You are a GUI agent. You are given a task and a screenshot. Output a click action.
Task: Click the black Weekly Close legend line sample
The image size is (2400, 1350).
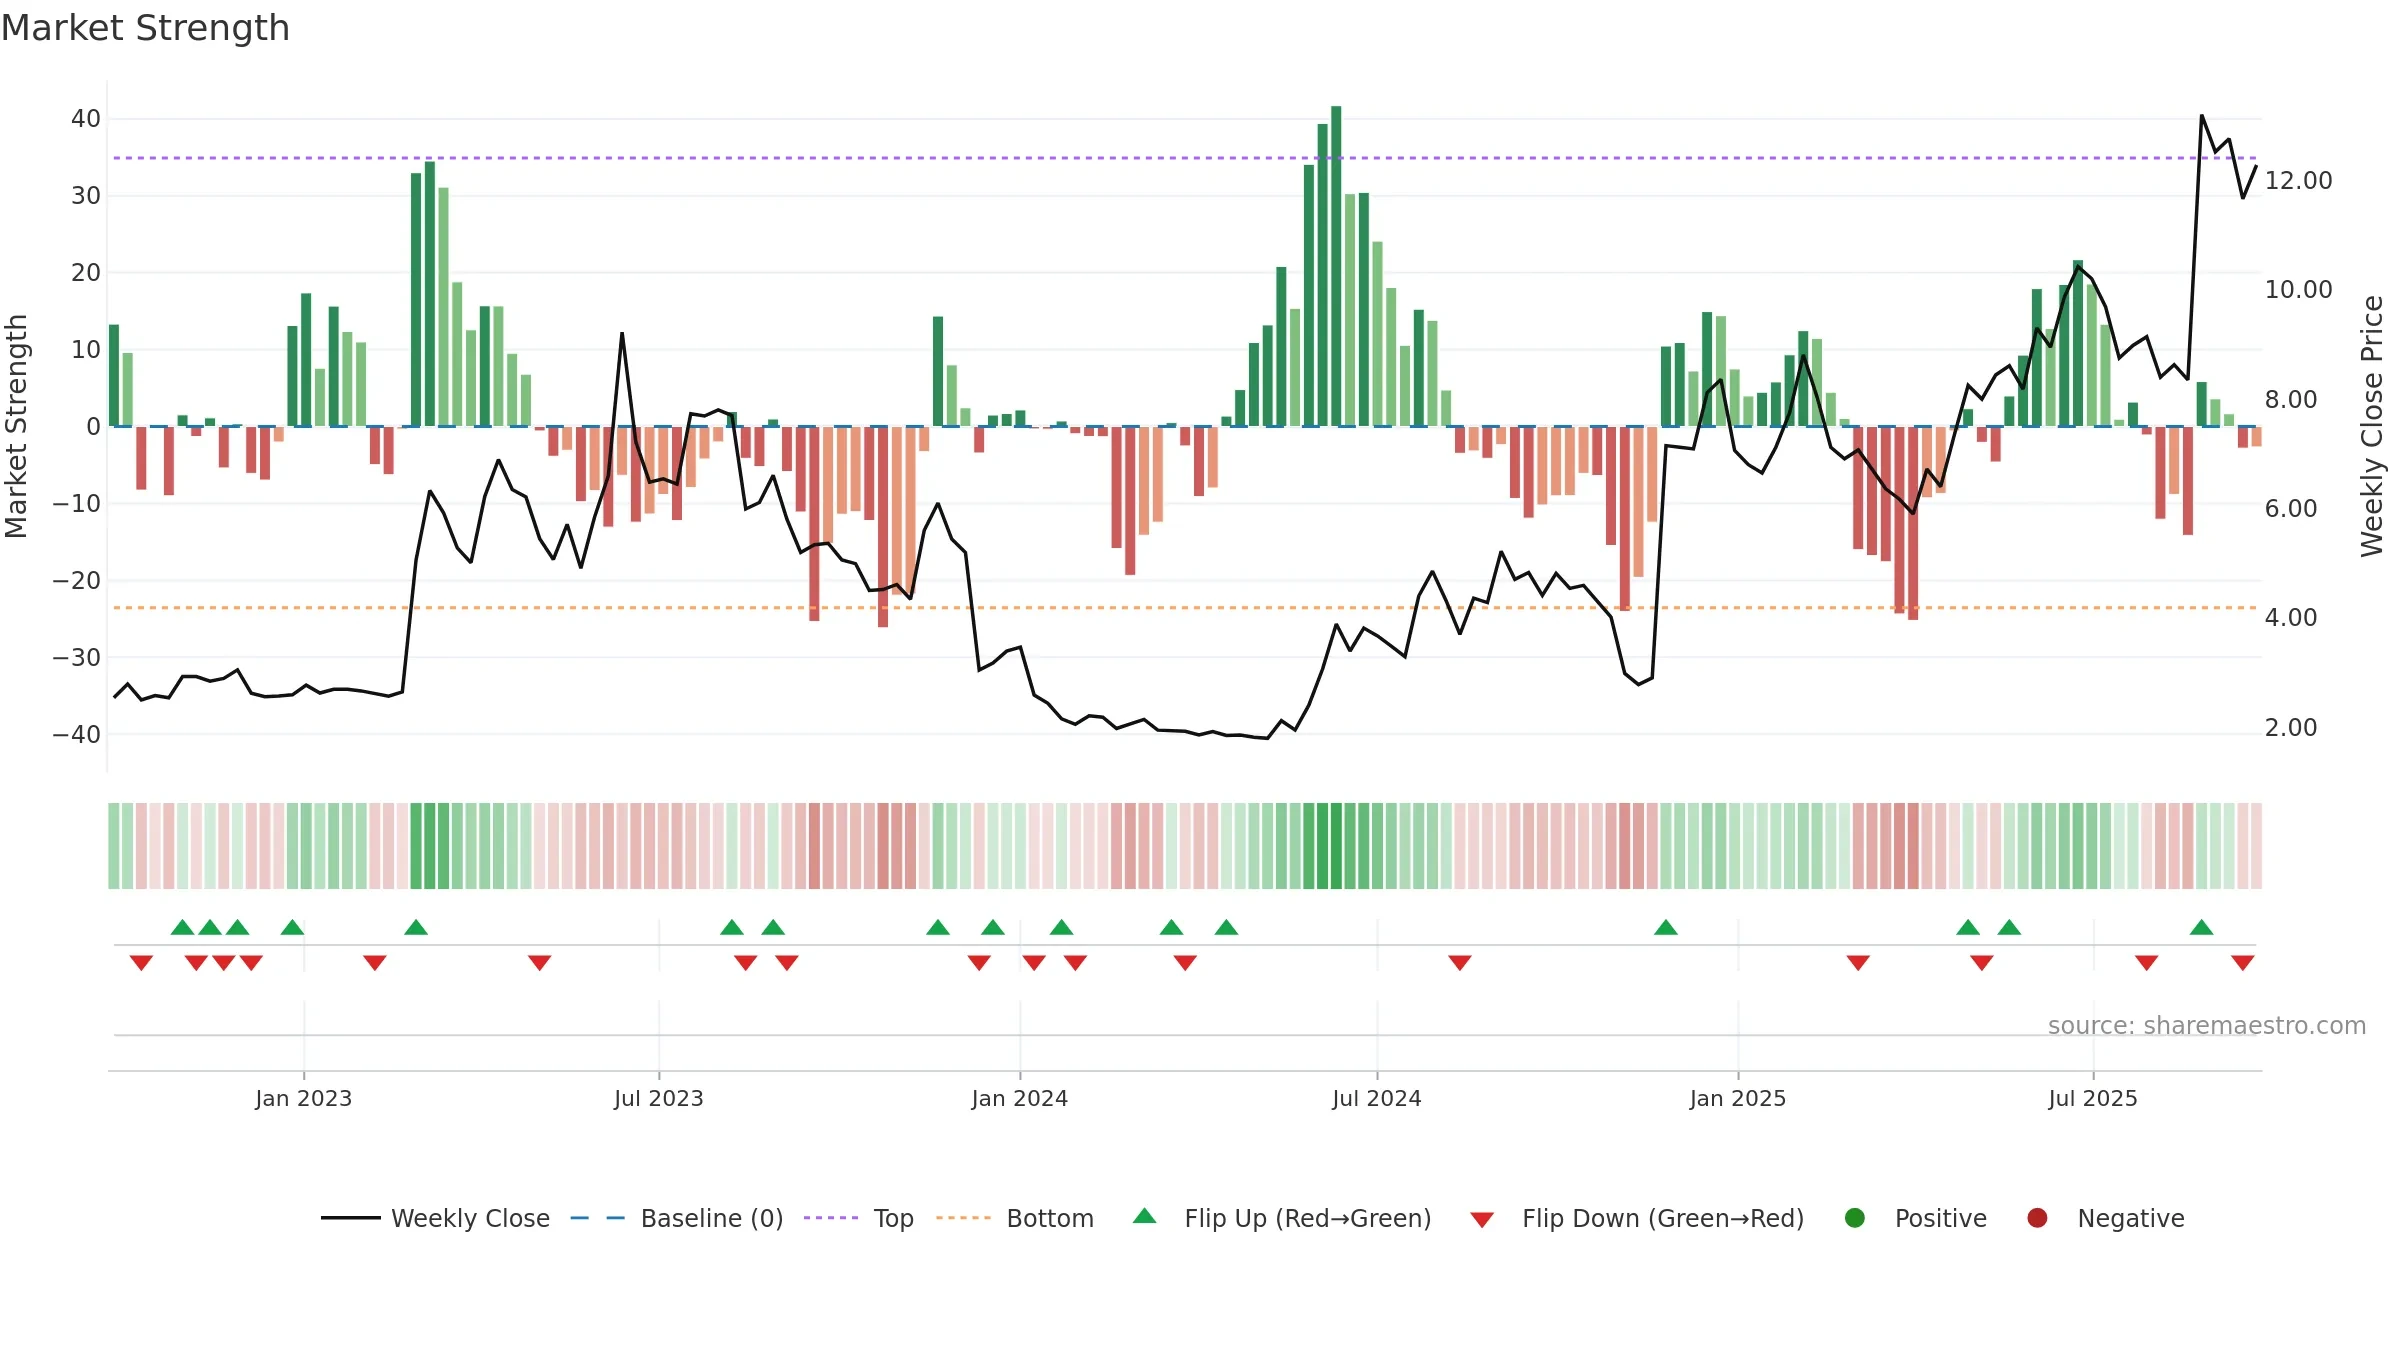point(350,1218)
